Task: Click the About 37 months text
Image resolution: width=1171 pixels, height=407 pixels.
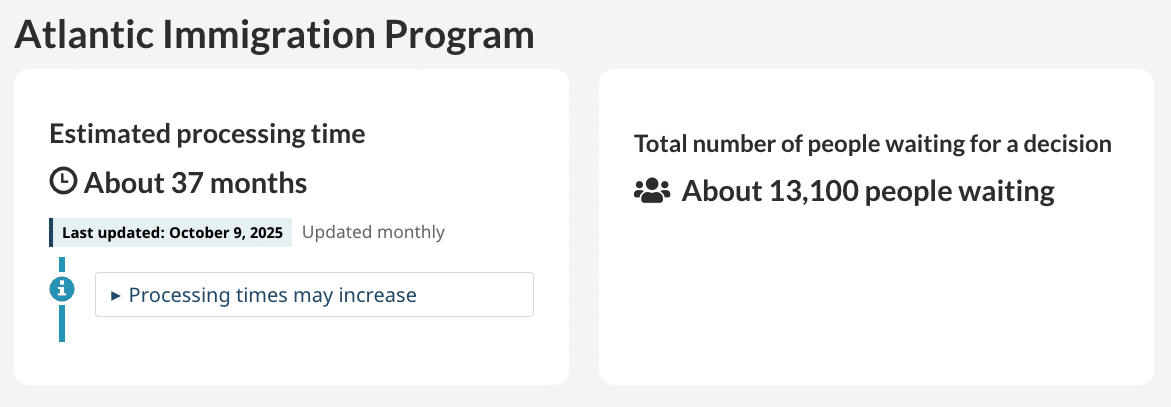Action: (195, 183)
